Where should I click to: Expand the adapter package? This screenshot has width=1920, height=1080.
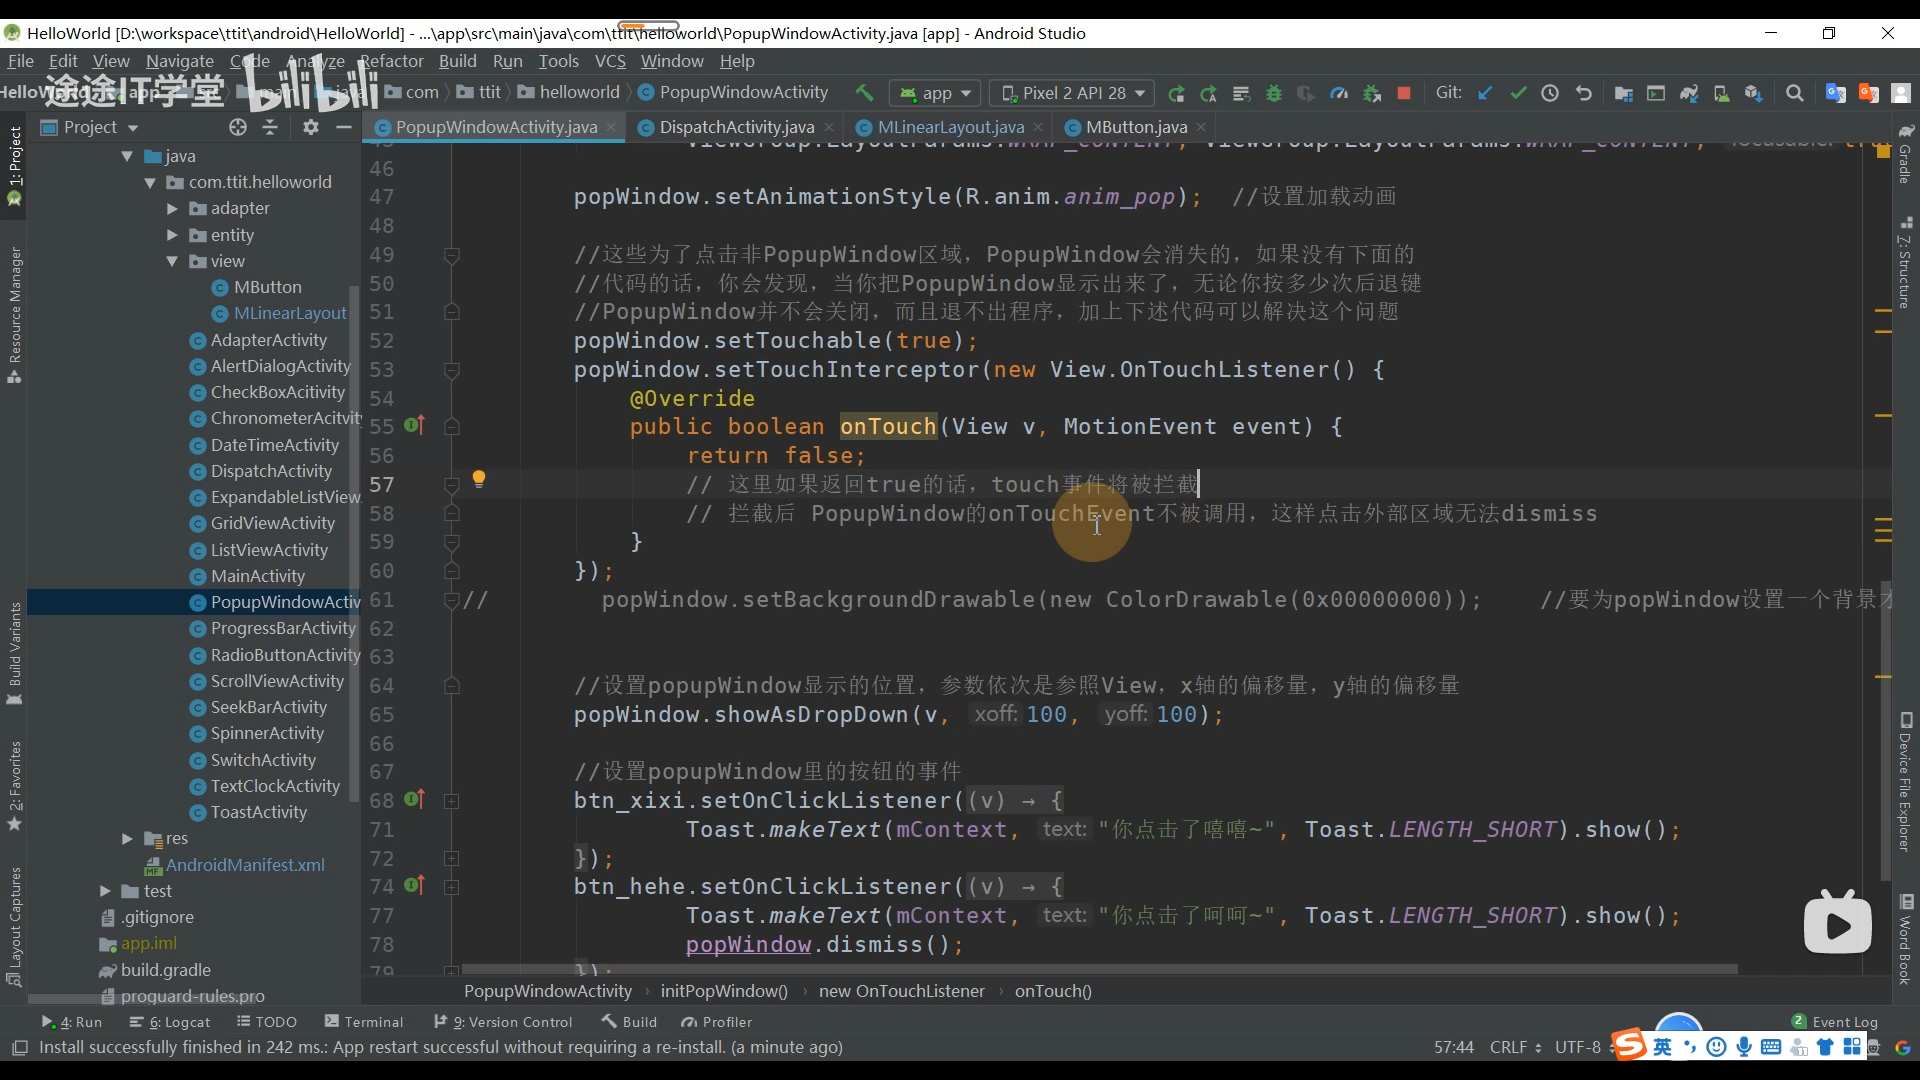pos(172,208)
